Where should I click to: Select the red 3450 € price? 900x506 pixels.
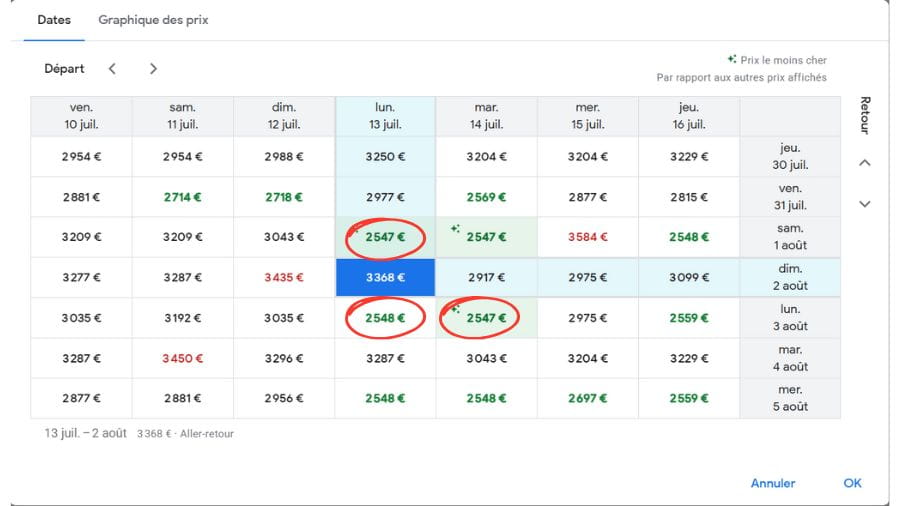tap(183, 359)
